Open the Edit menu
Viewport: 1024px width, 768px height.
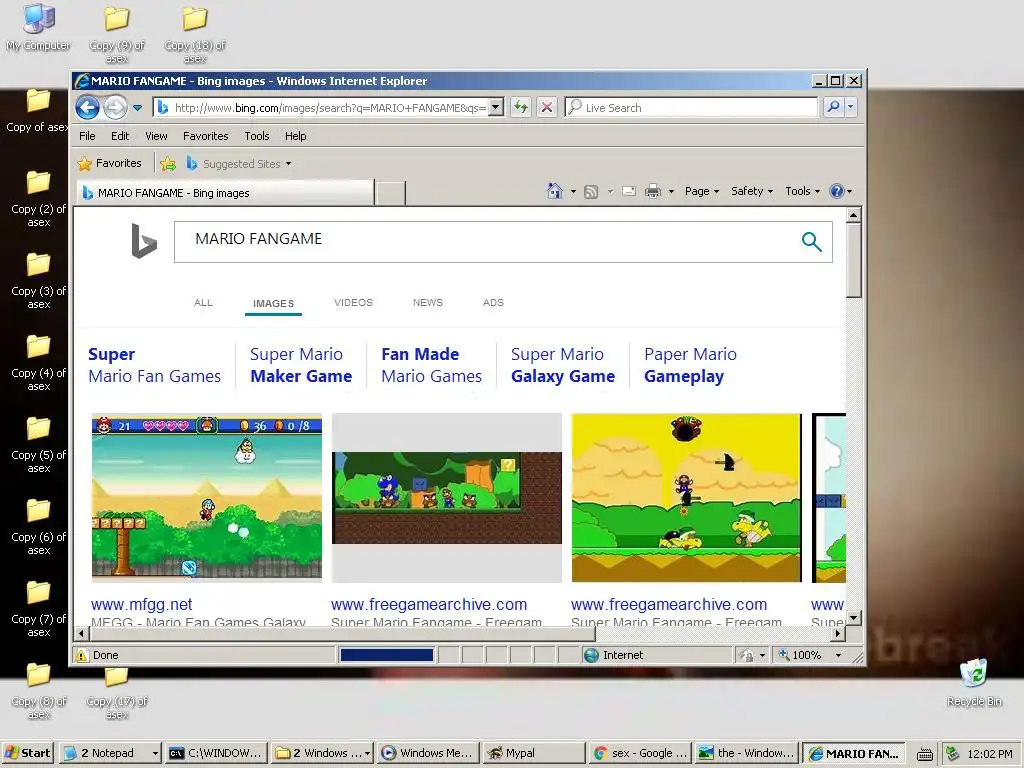tap(120, 136)
